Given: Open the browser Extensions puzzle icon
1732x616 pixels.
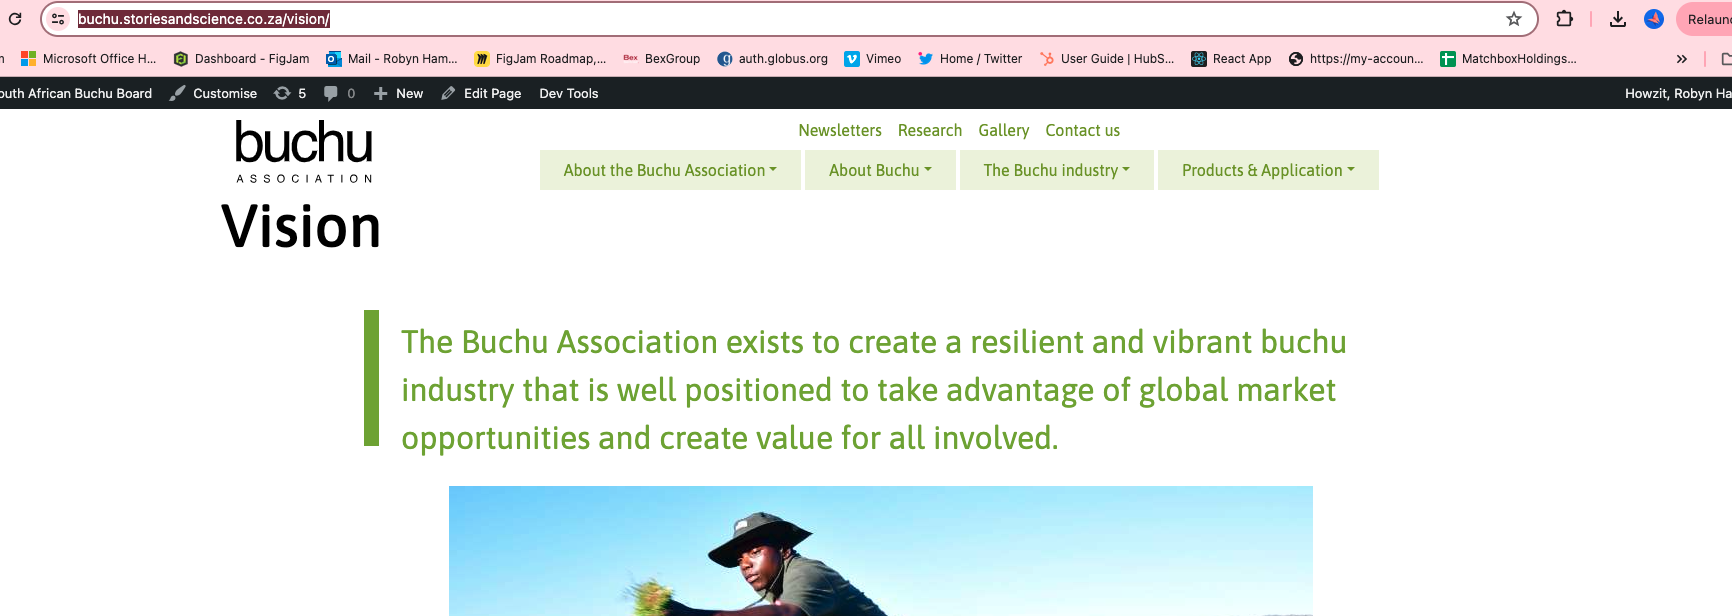Looking at the screenshot, I should tap(1565, 19).
